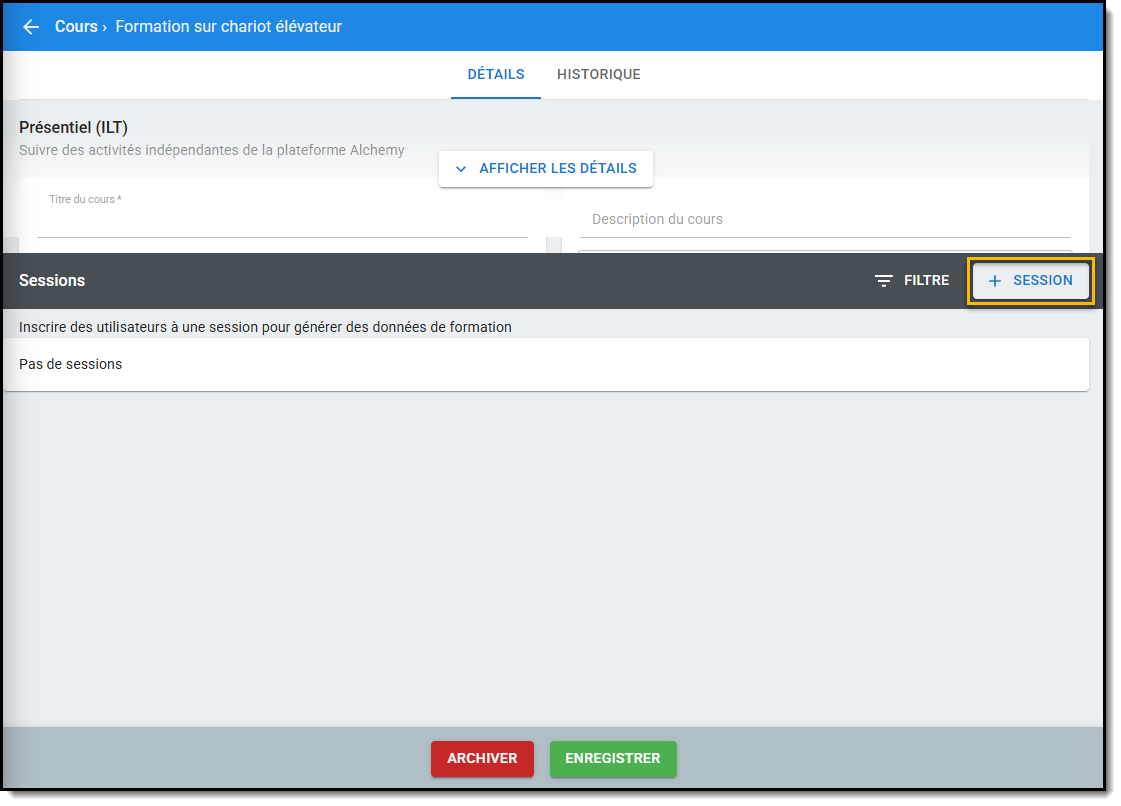Save the course with ENREGISTRER
Image resolution: width=1121 pixels, height=806 pixels.
click(x=613, y=759)
